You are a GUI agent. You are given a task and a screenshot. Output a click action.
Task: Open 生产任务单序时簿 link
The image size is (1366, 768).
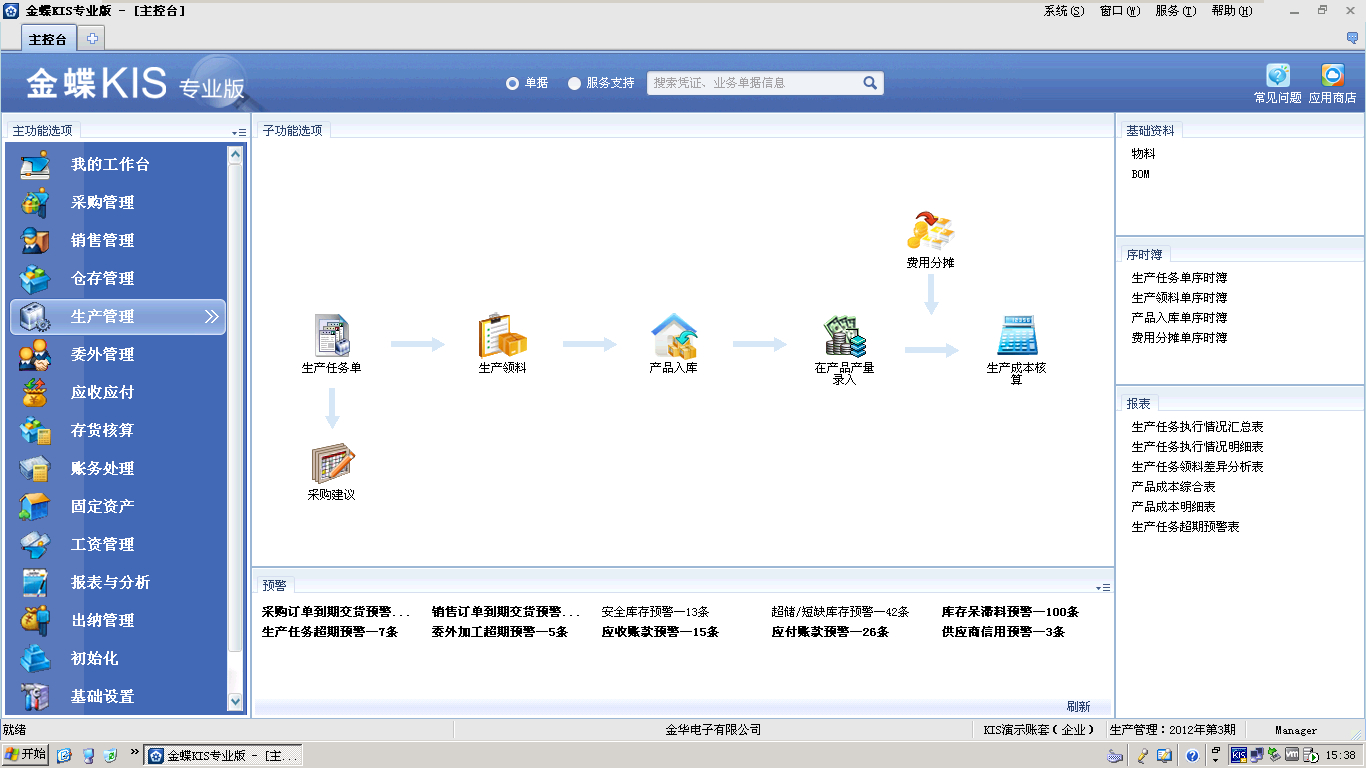[x=1179, y=278]
